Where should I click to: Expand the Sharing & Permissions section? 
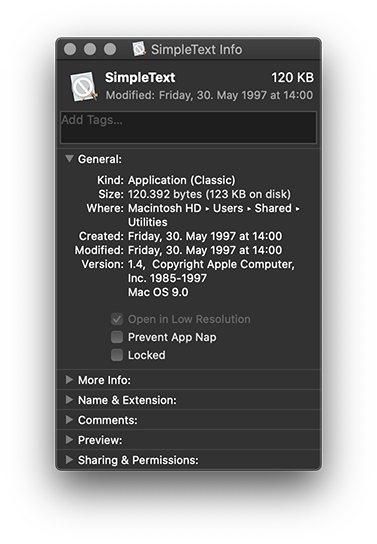click(x=69, y=460)
